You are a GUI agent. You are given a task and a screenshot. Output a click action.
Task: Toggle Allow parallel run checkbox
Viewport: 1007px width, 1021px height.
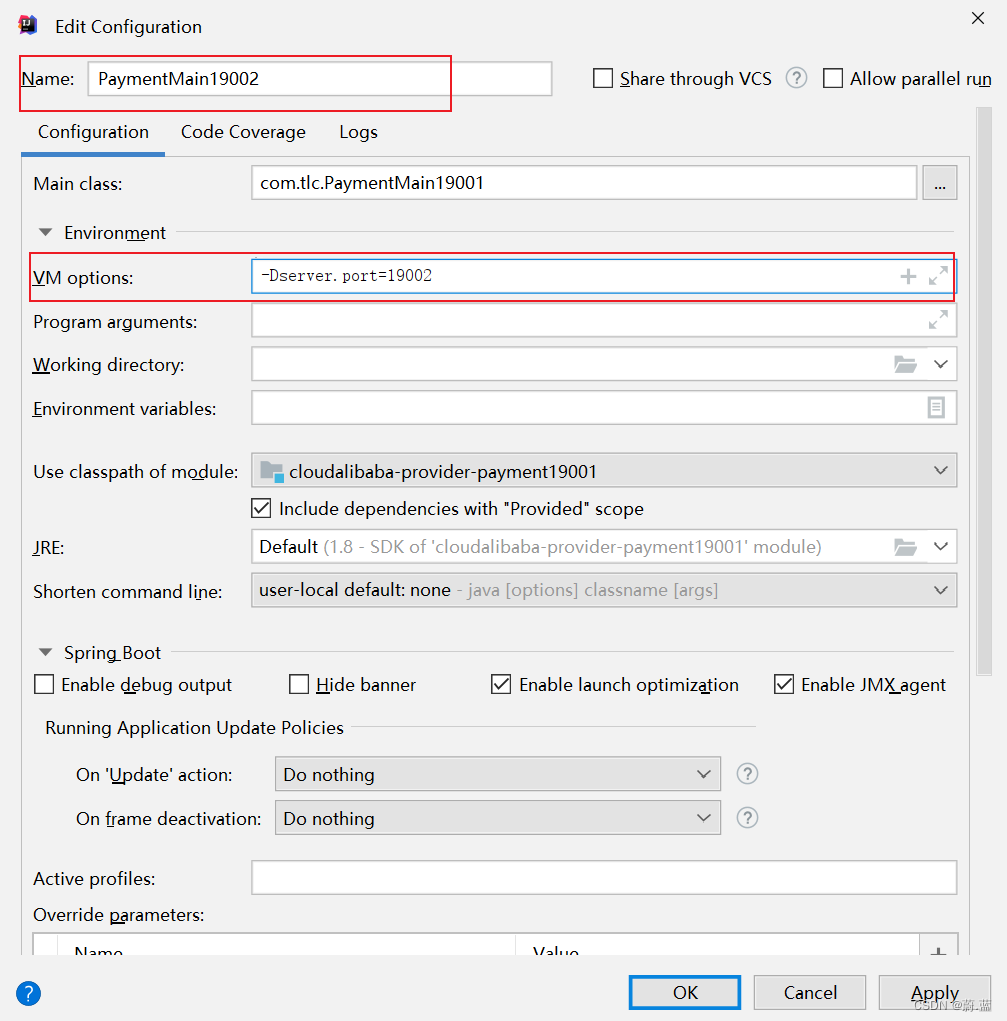pos(833,78)
